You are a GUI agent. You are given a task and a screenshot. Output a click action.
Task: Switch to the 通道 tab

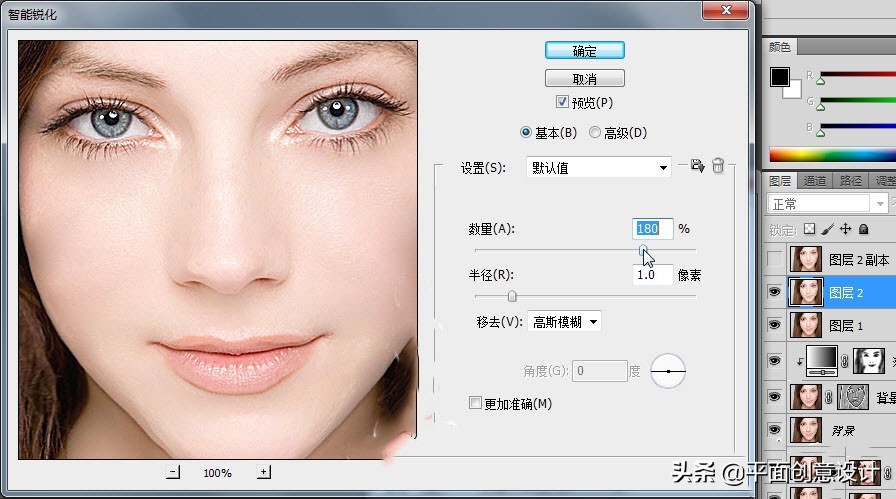coord(814,181)
